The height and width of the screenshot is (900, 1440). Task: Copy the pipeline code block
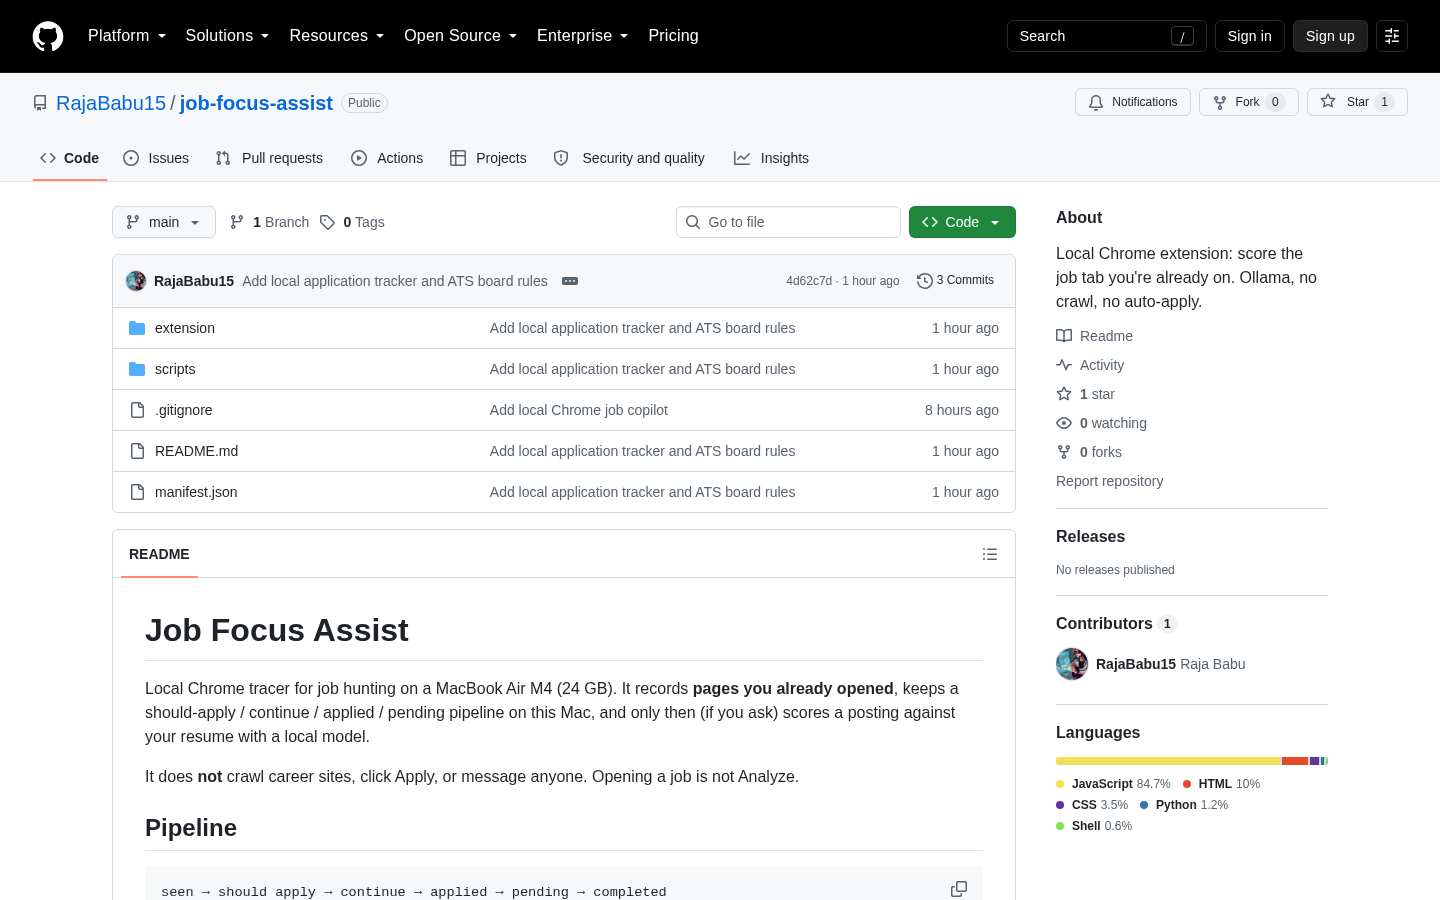coord(959,889)
